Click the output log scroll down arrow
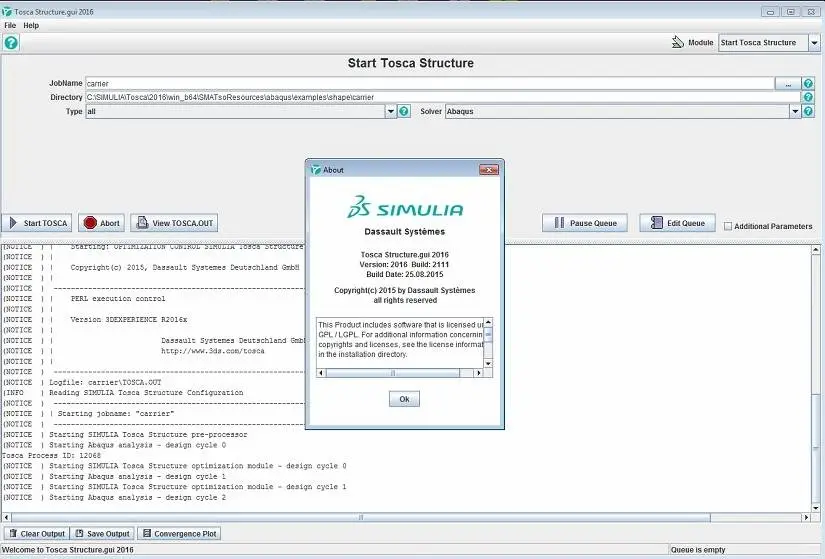Viewport: 825px width, 559px height. pyautogui.click(x=816, y=508)
